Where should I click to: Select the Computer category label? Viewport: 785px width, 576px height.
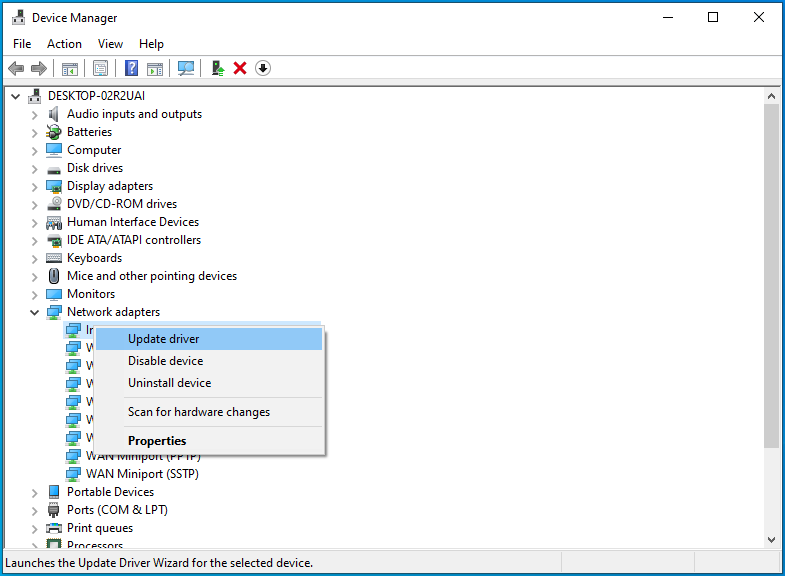pyautogui.click(x=94, y=150)
